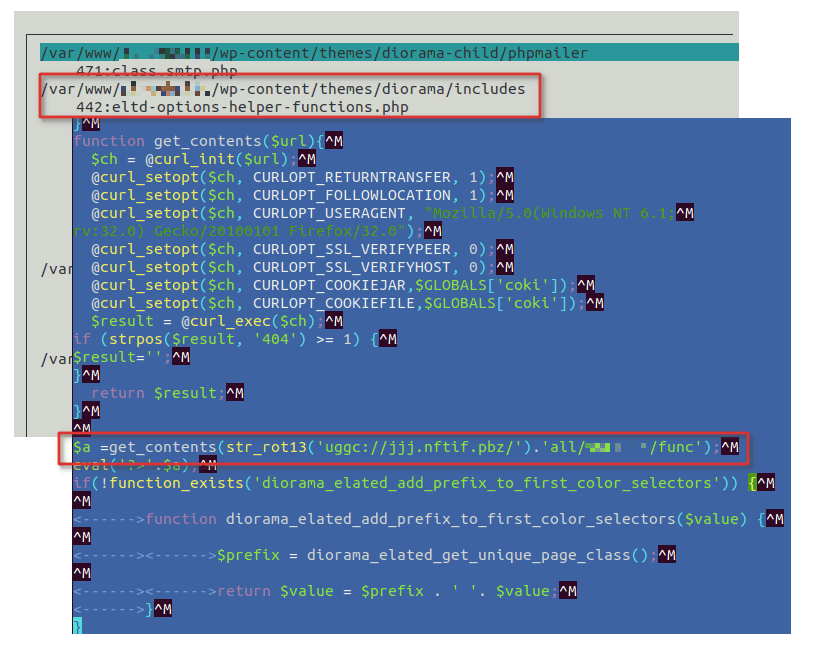Click the CURLOPT_RETURNTRANSFER setopt line
Image resolution: width=825 pixels, height=659 pixels.
click(x=302, y=177)
